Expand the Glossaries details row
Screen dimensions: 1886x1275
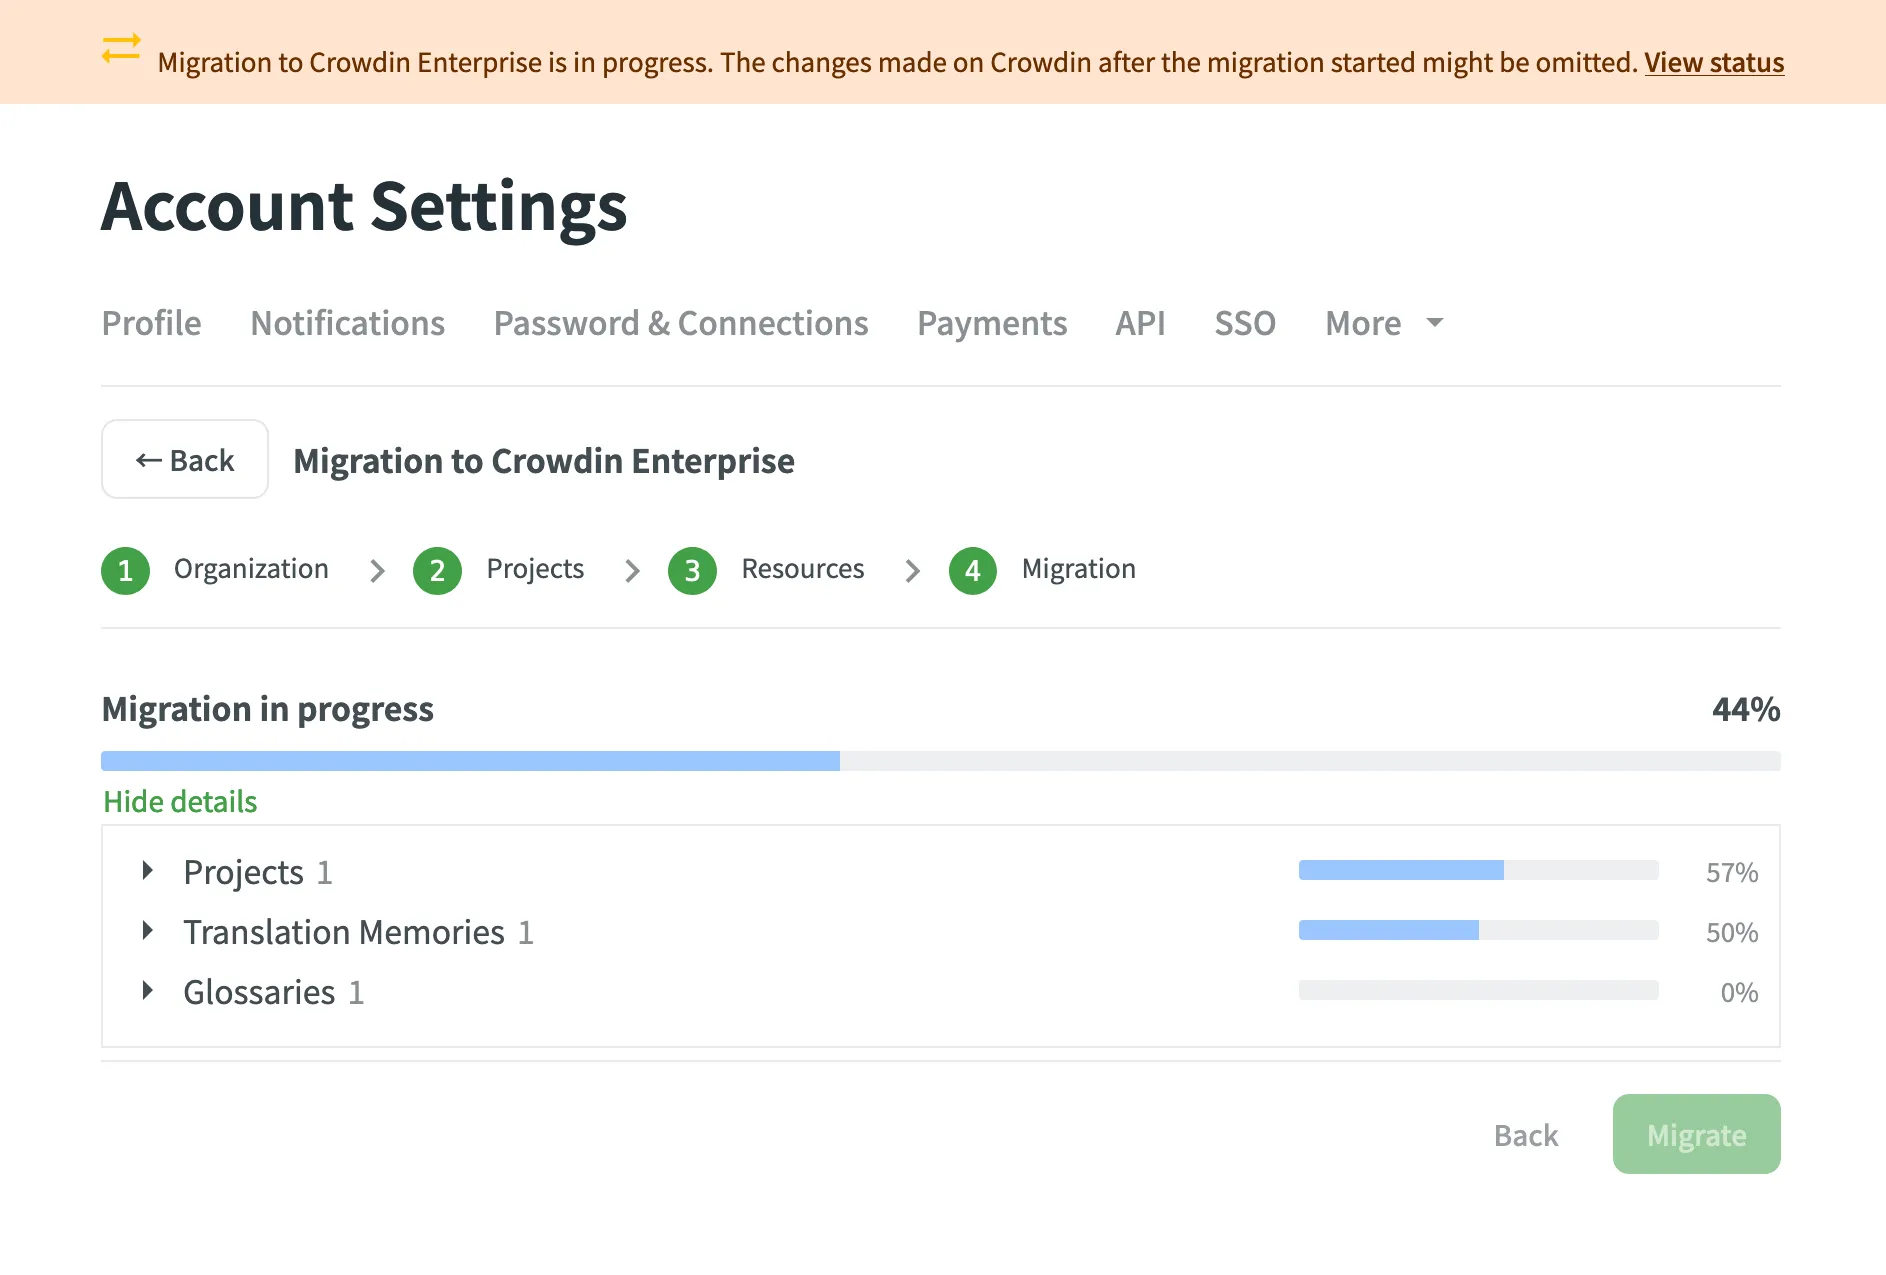[x=149, y=991]
